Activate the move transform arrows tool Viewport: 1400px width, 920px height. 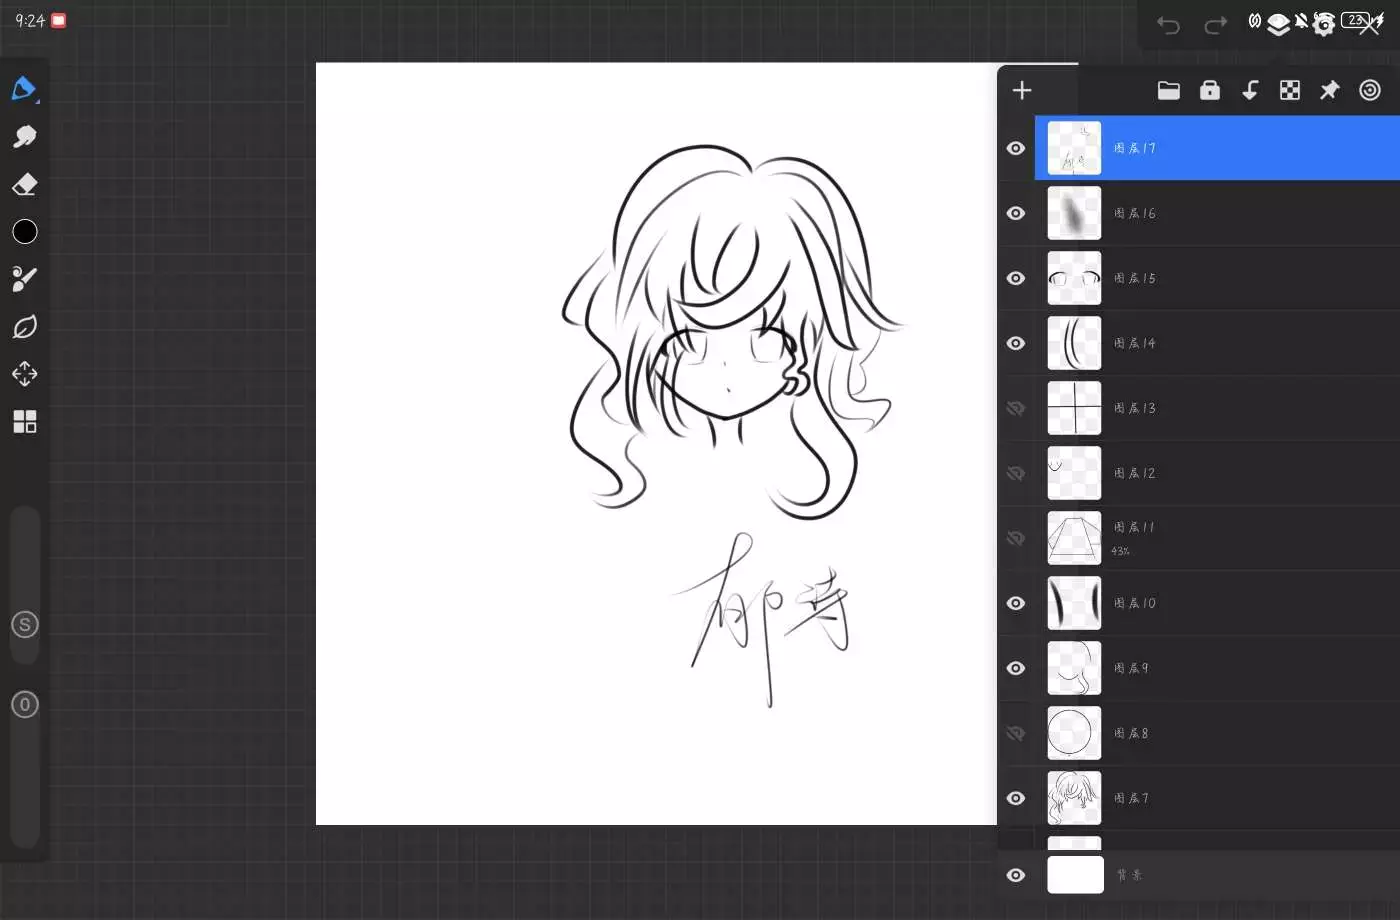(24, 374)
